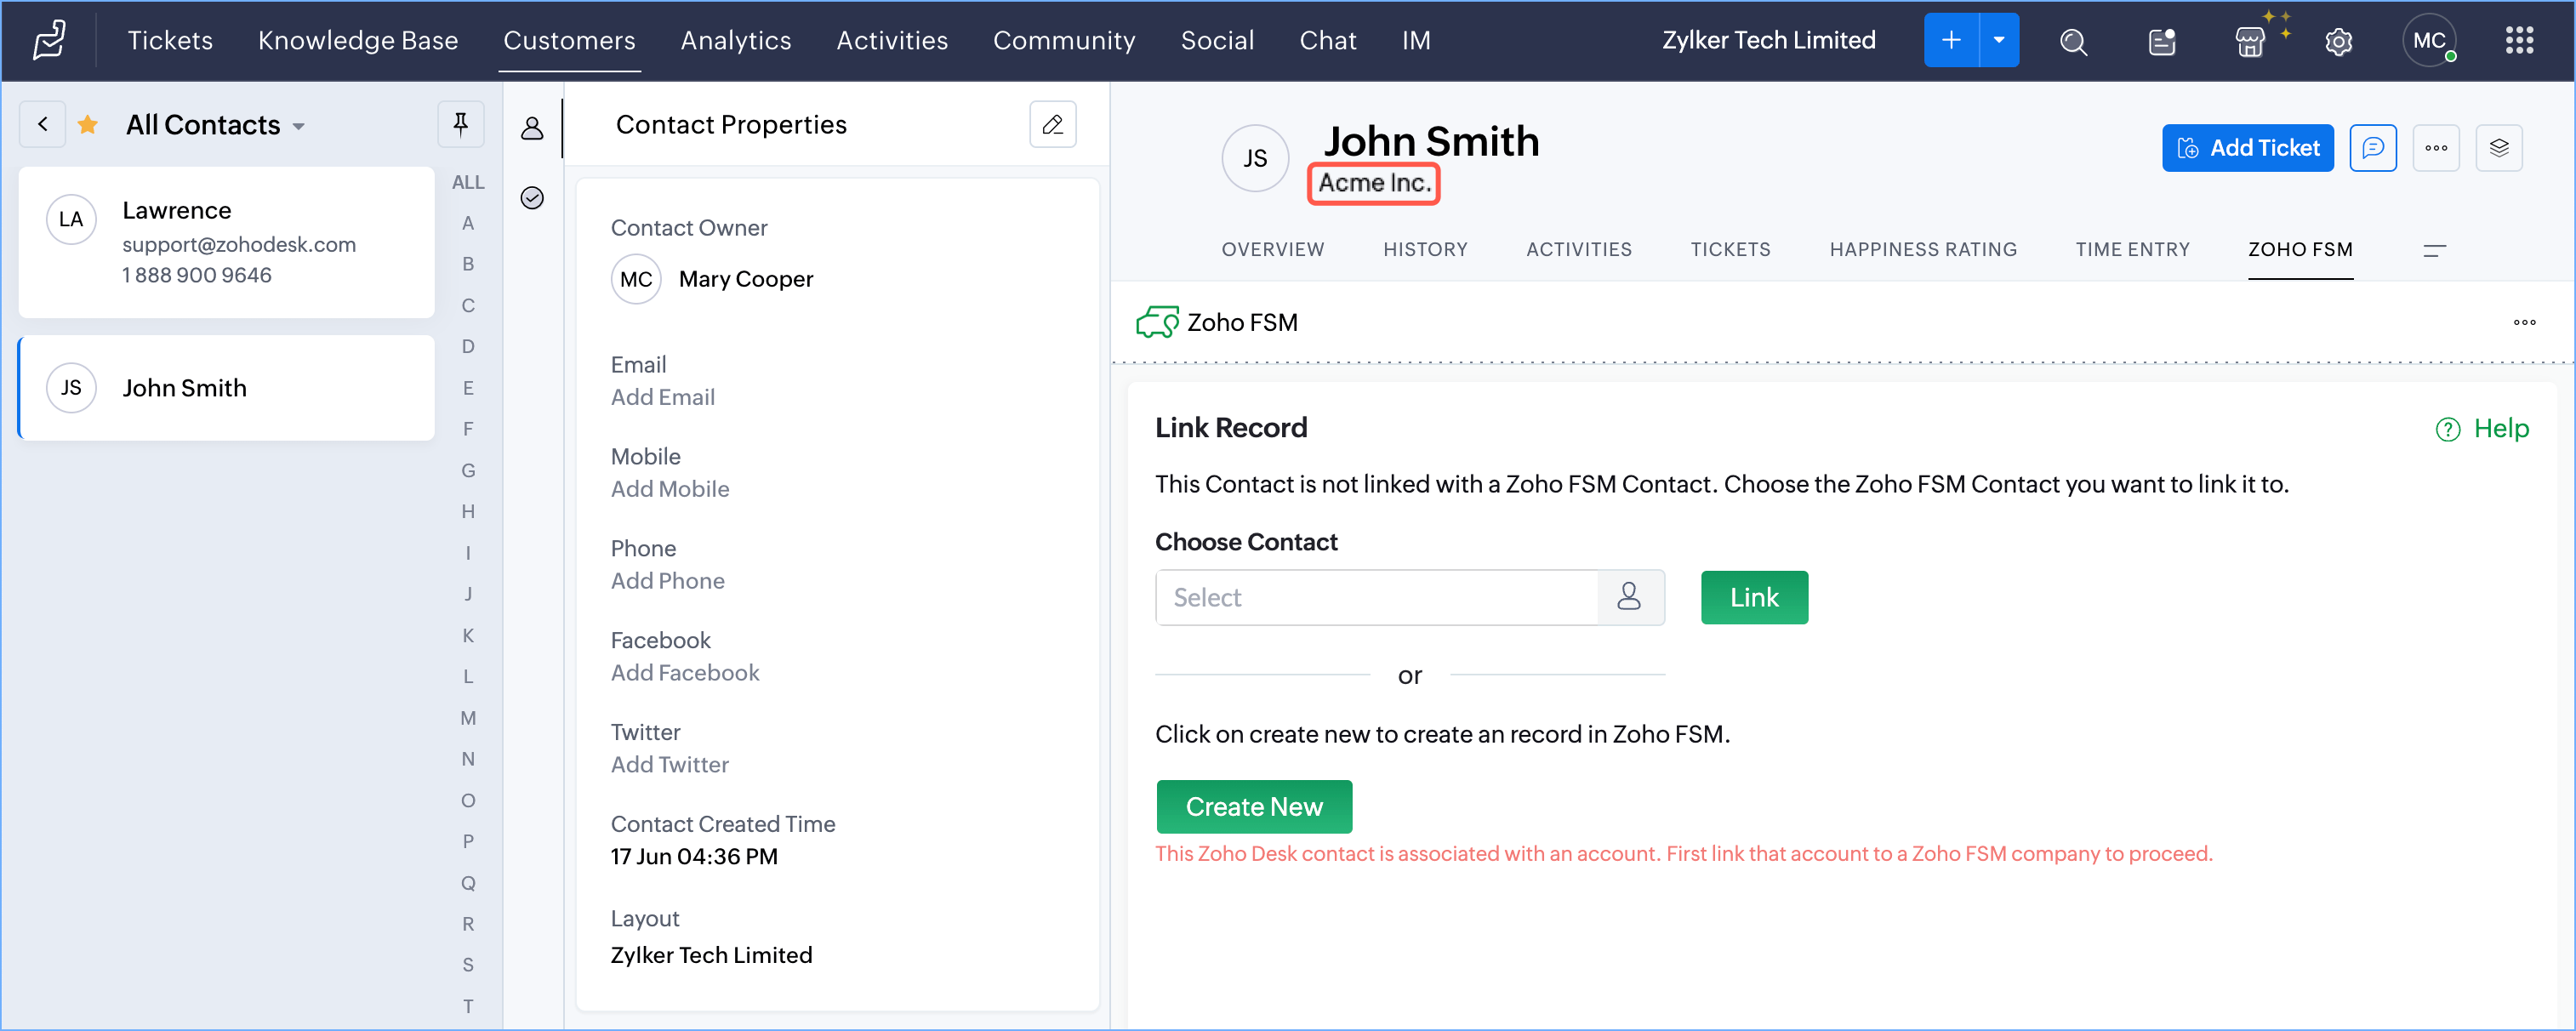This screenshot has width=2576, height=1031.
Task: Open the marketplace store icon
Action: (2249, 41)
